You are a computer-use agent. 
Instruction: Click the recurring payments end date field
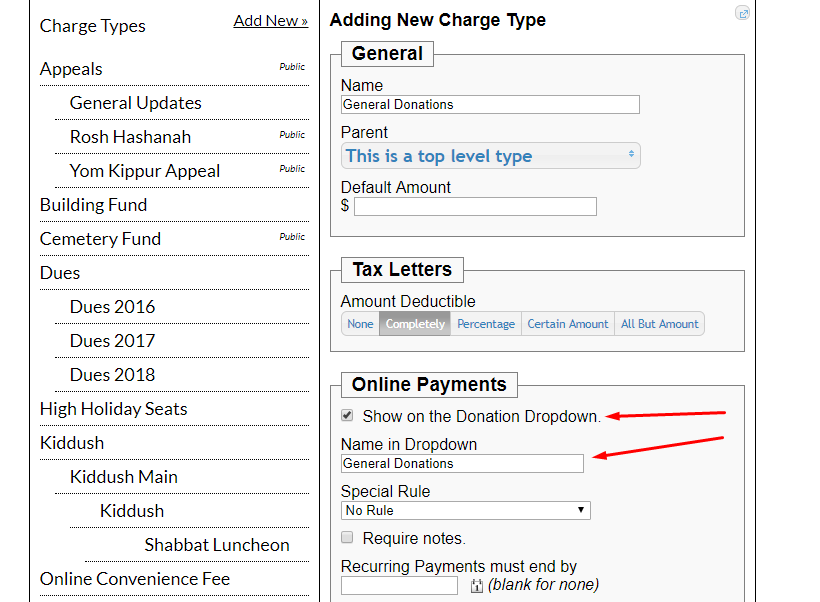[x=399, y=586]
